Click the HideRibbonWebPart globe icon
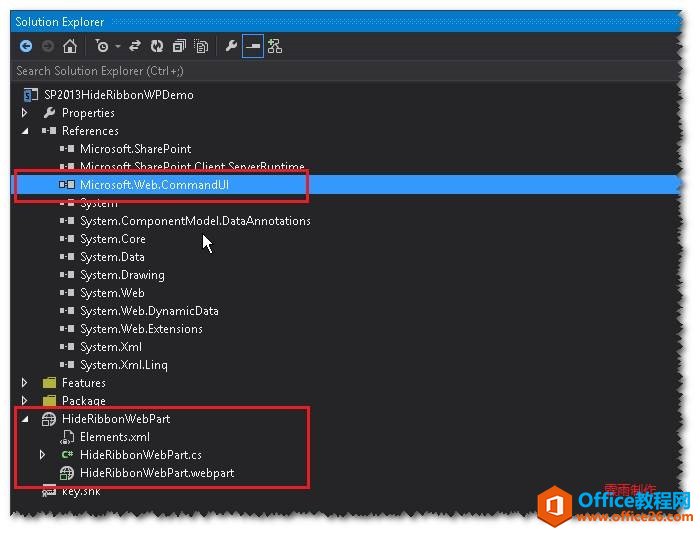 (49, 419)
